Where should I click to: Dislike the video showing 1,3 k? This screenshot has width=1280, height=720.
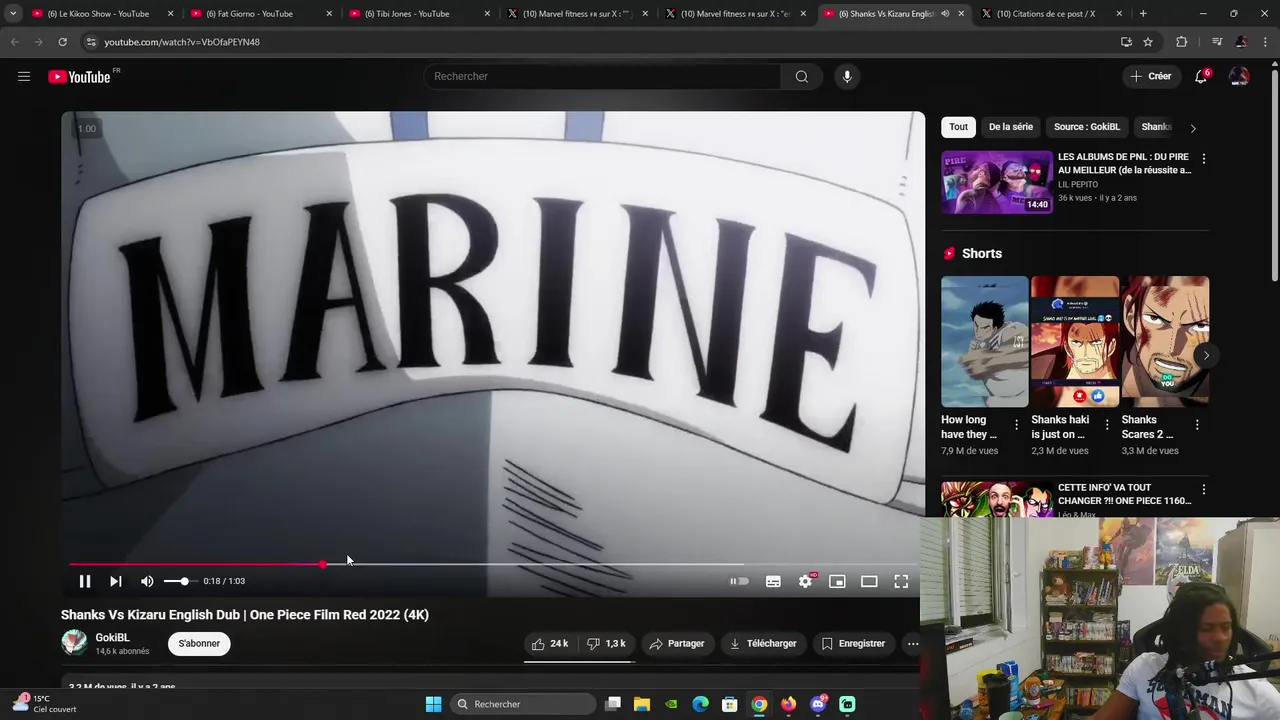606,644
